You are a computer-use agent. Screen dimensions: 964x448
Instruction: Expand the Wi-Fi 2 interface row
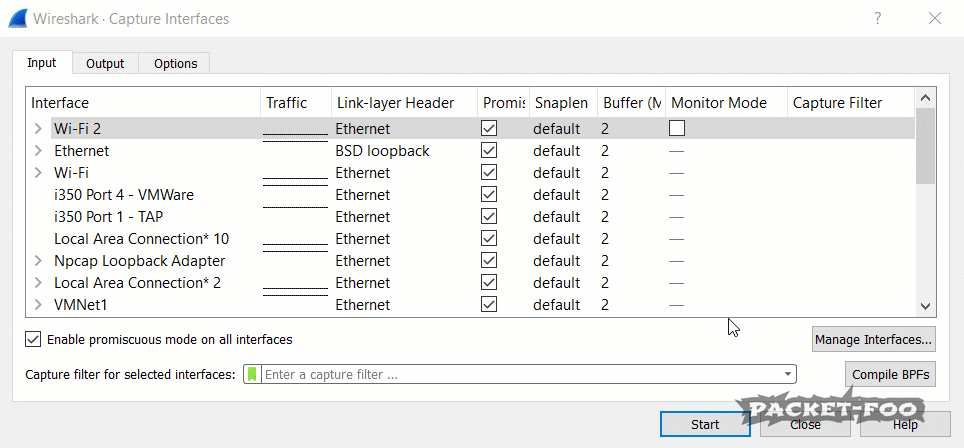[39, 129]
